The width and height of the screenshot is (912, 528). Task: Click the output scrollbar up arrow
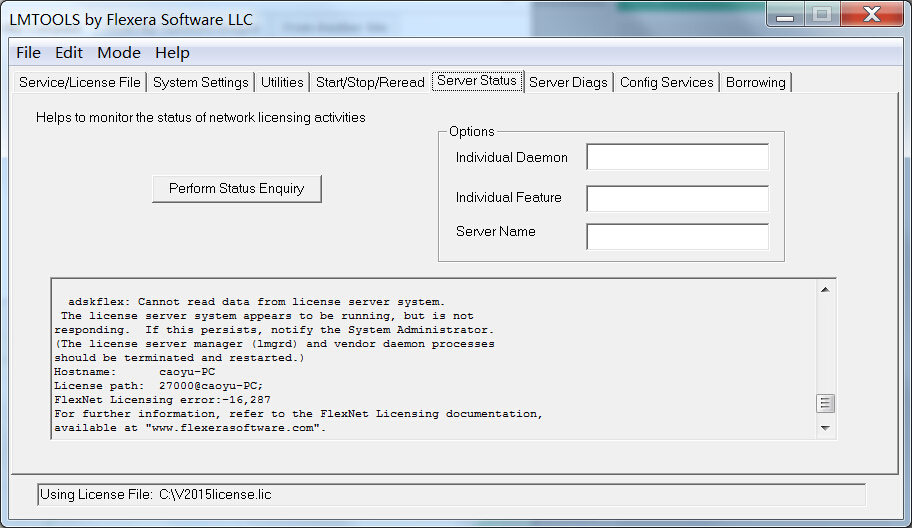tap(825, 290)
